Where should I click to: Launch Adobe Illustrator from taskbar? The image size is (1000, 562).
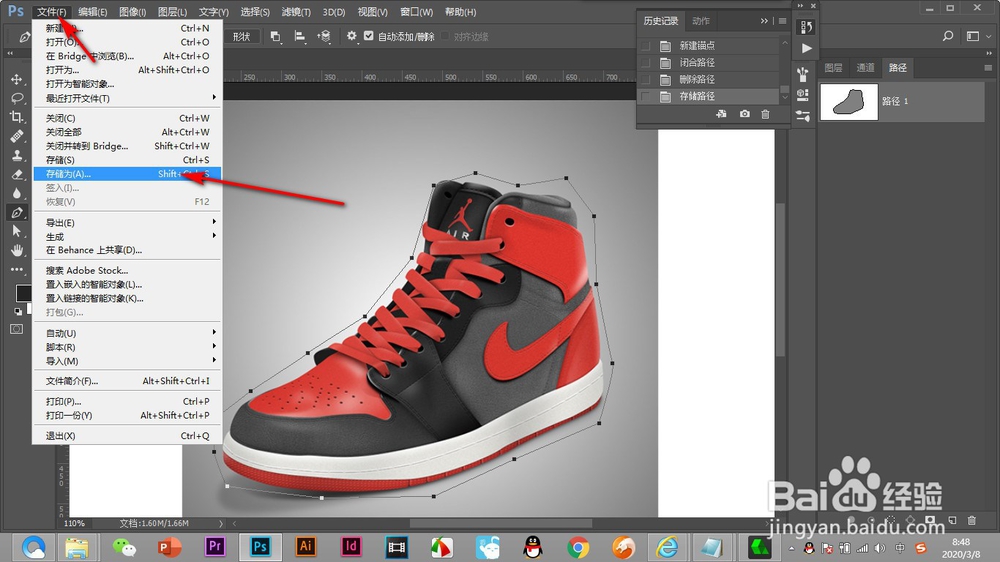pos(305,547)
